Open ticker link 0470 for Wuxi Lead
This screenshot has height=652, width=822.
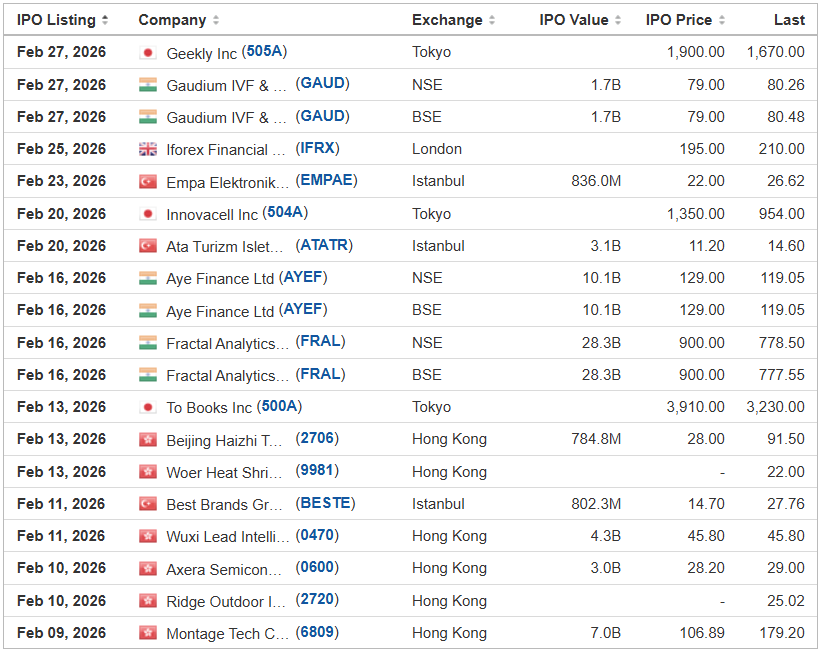pos(317,535)
